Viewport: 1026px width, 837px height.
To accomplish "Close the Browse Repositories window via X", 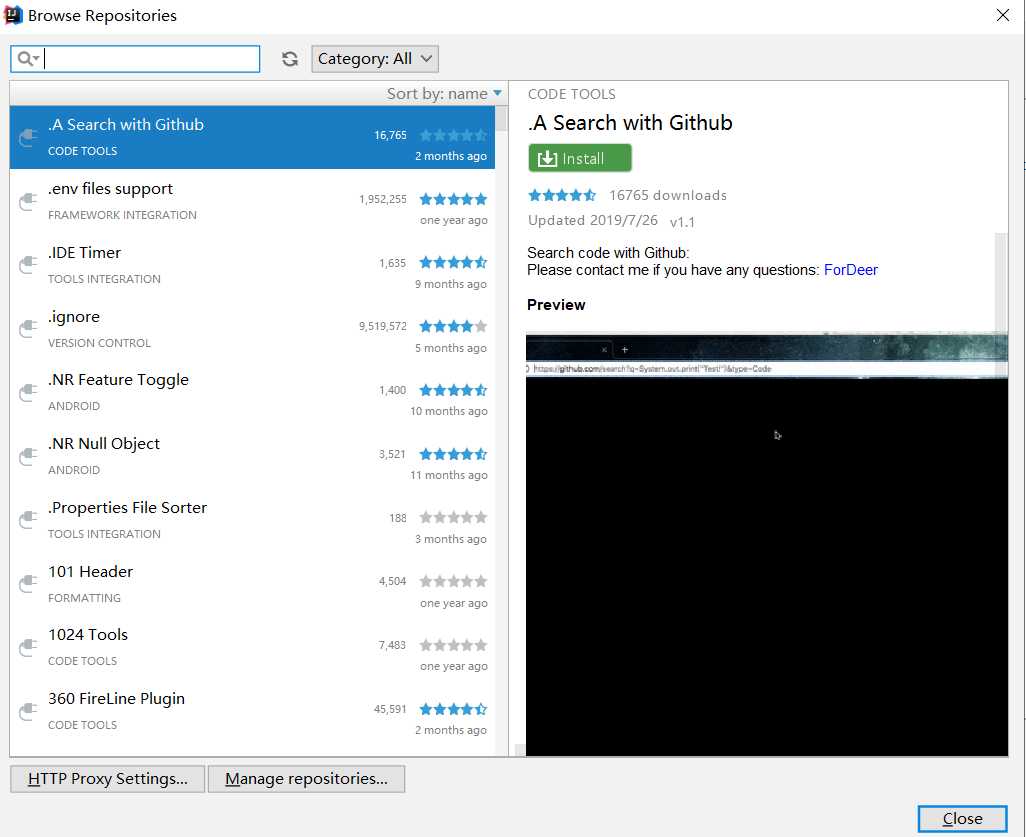I will (x=1002, y=15).
